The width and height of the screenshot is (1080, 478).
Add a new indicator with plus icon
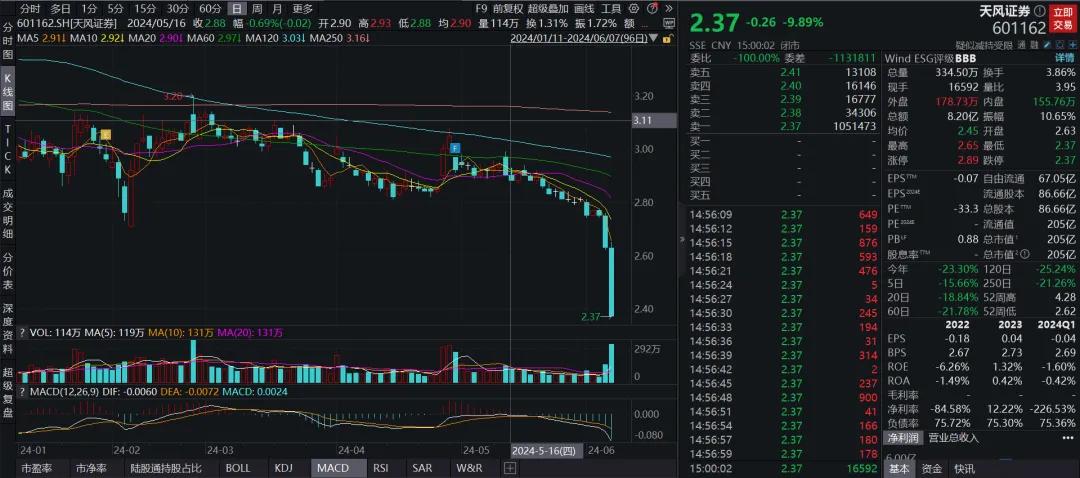tap(510, 468)
